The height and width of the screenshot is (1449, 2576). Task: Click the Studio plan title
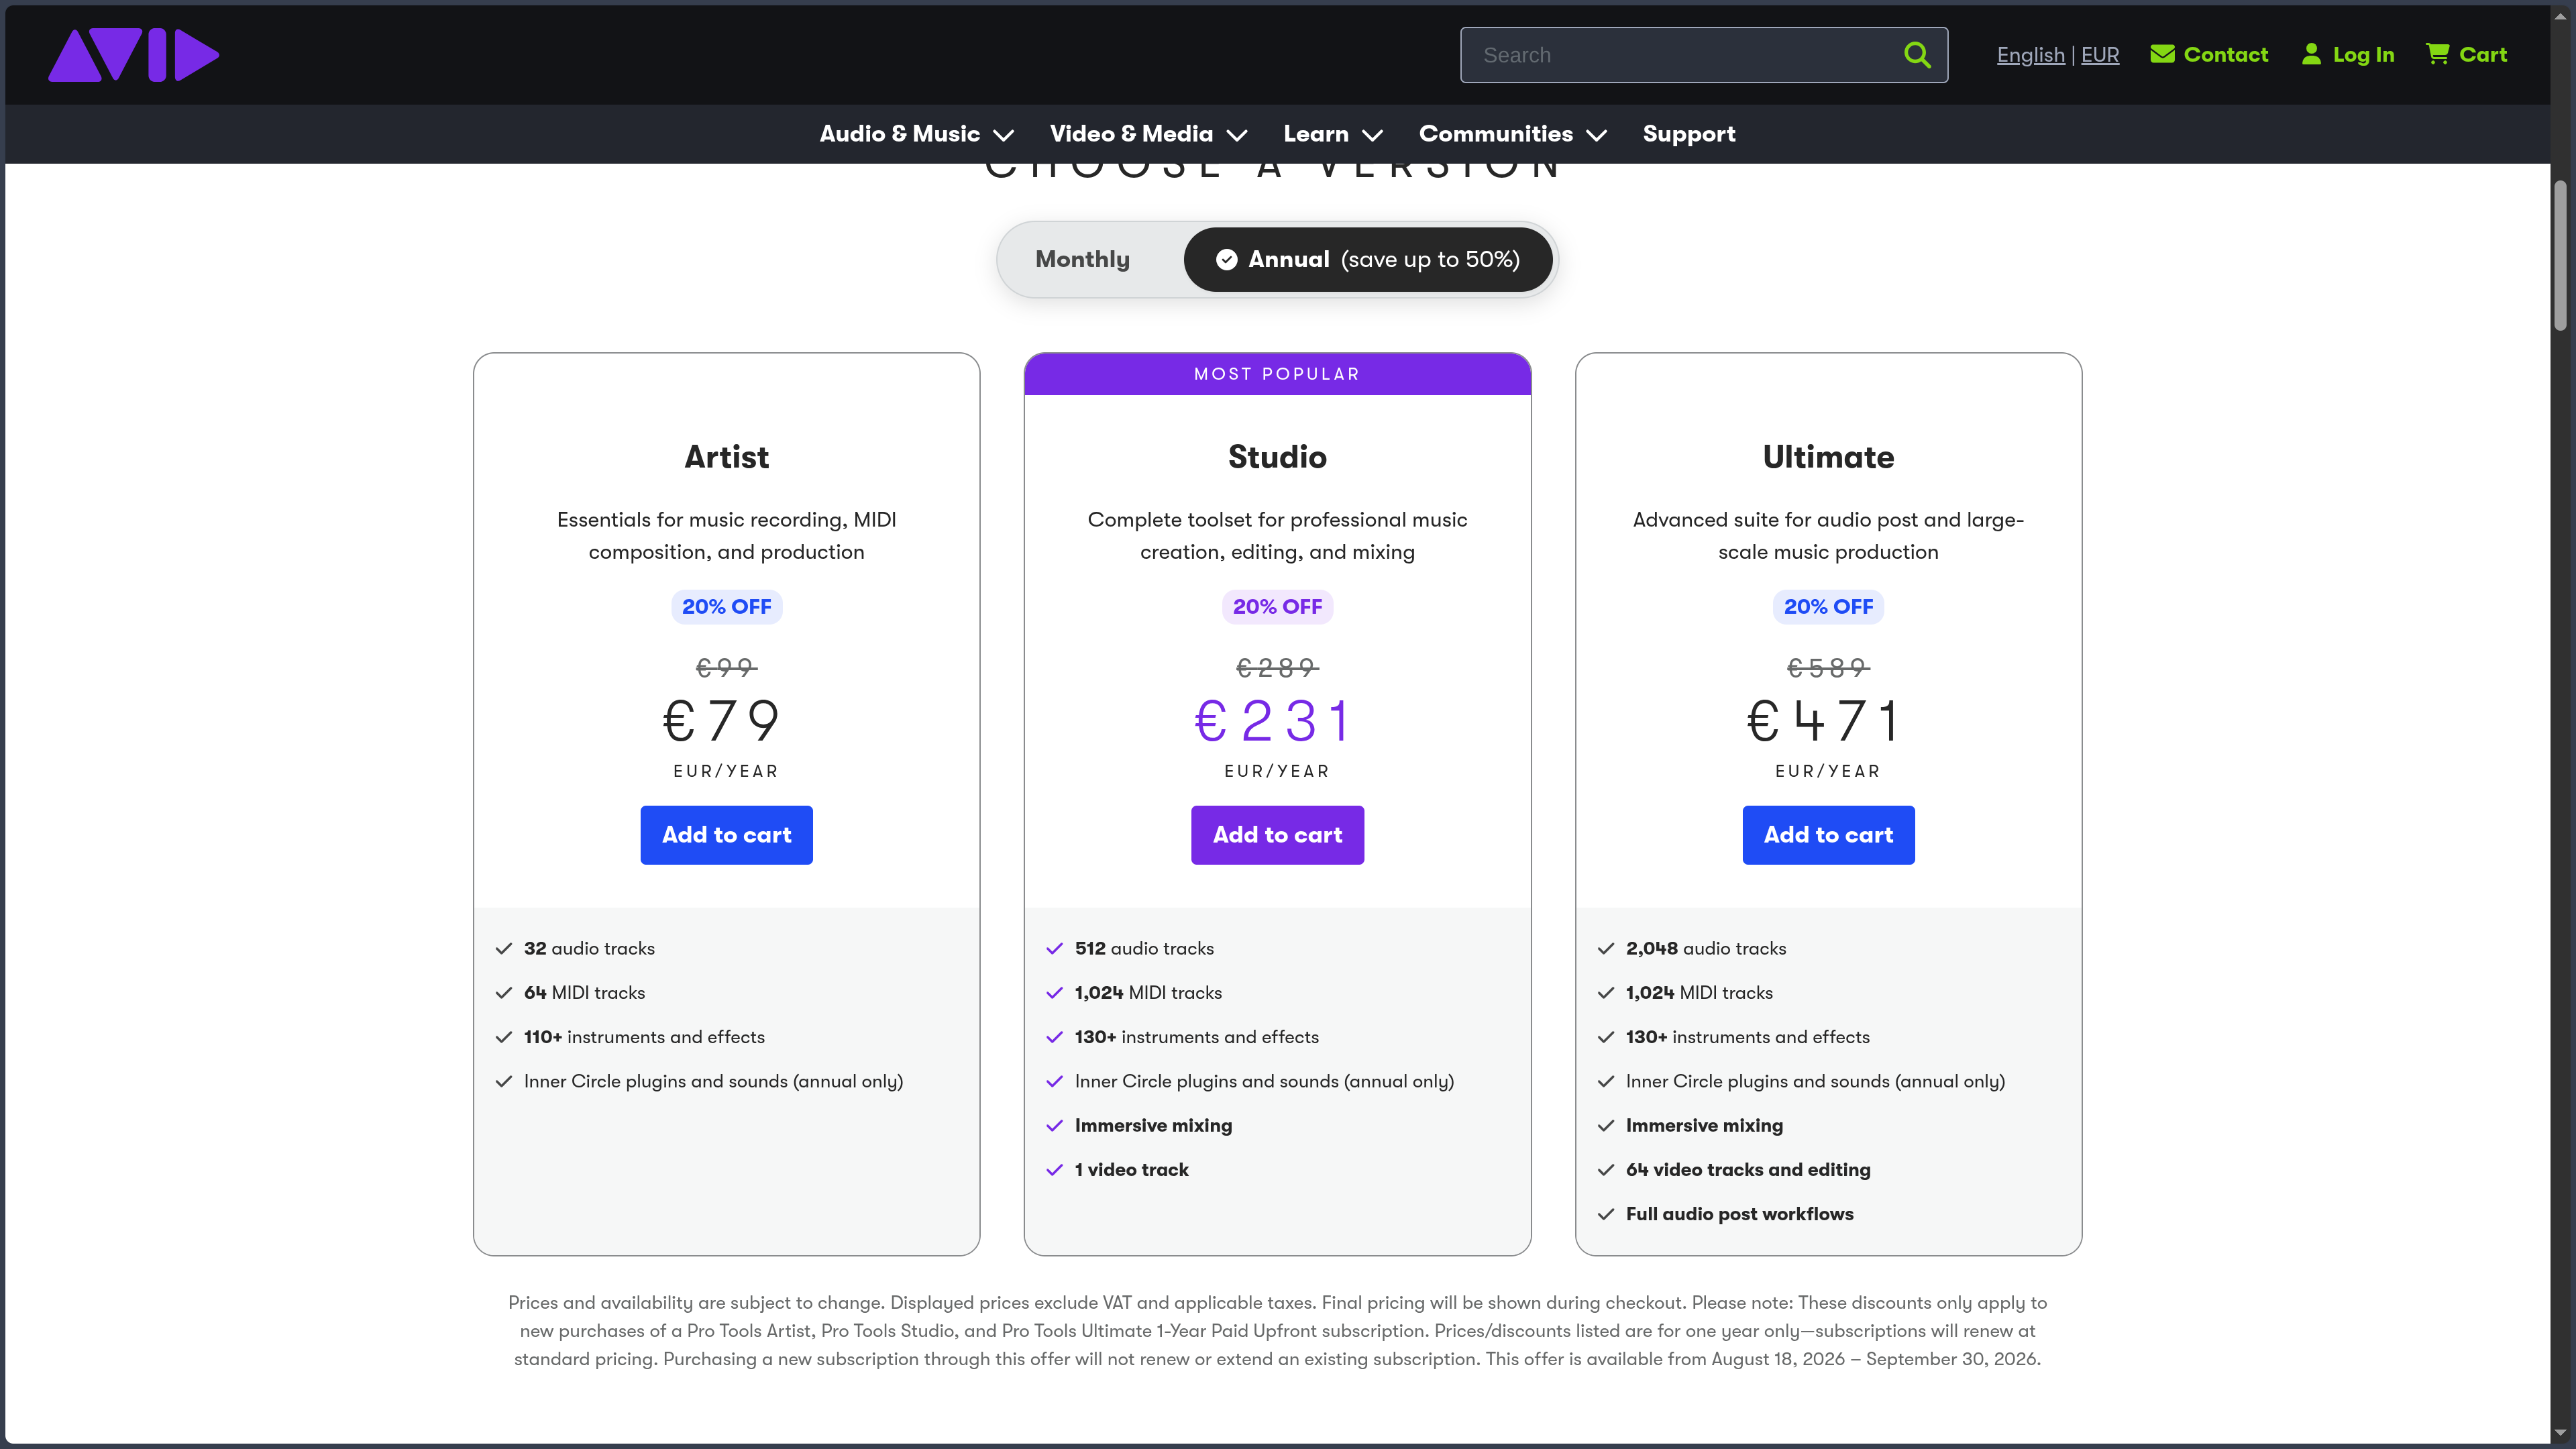coord(1277,457)
